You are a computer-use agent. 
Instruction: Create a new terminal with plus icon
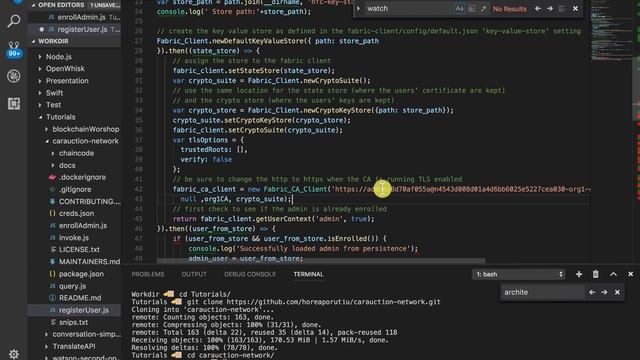tap(579, 274)
